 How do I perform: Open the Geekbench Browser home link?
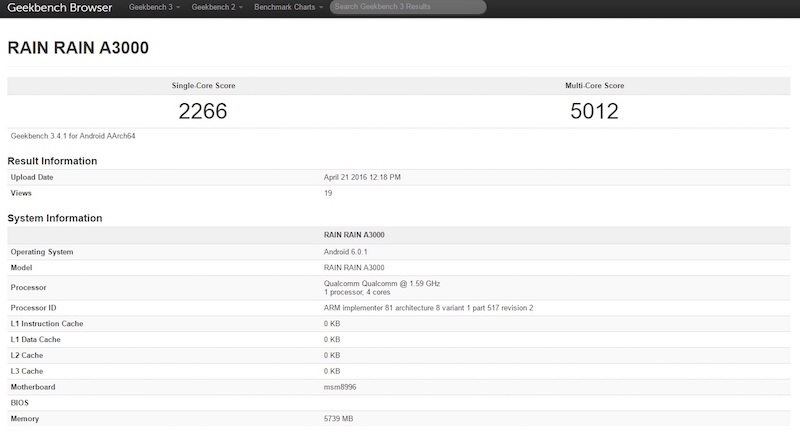point(59,8)
